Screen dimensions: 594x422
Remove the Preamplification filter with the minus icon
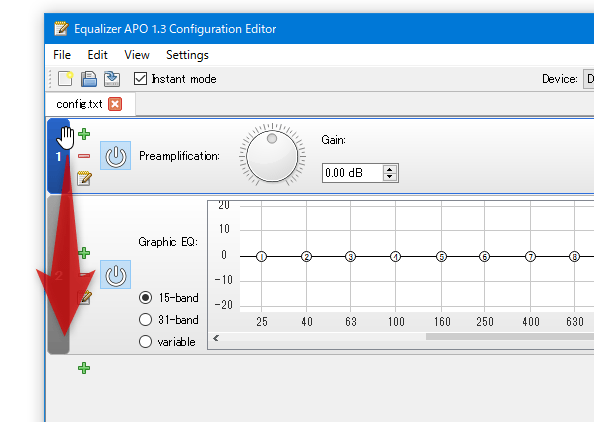coord(84,156)
